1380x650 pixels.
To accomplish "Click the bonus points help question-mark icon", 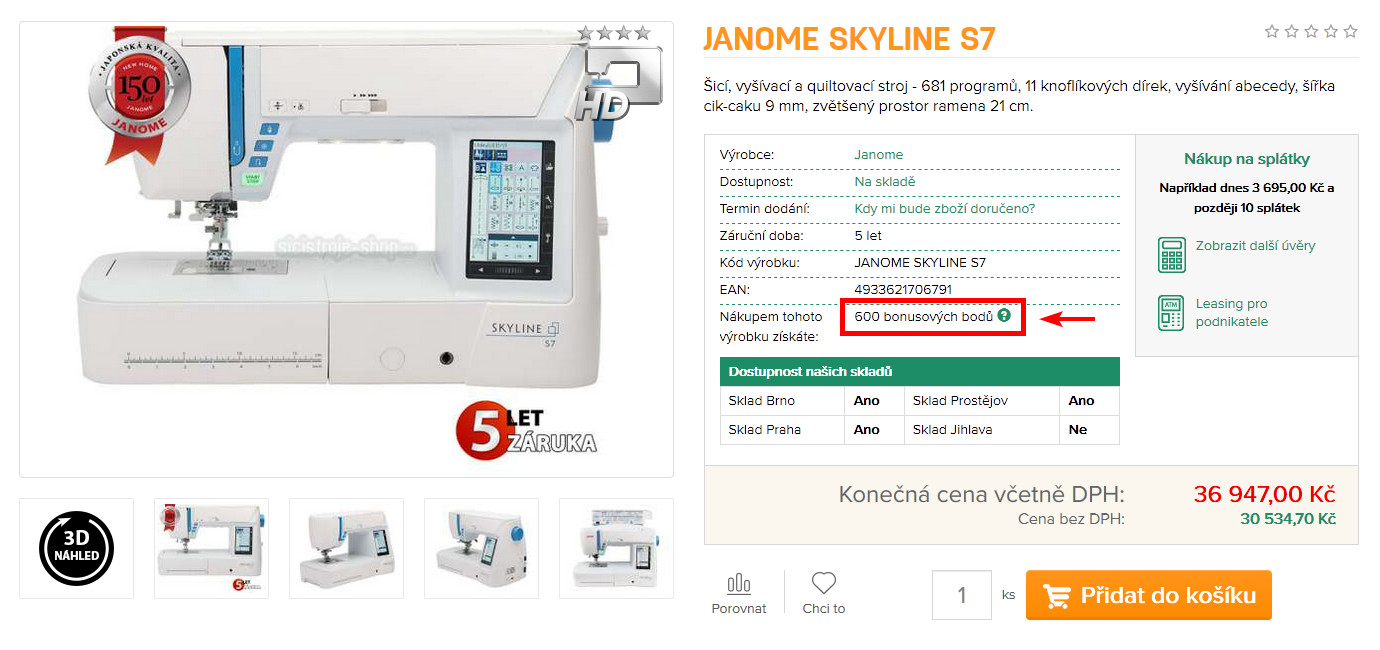I will [x=1004, y=316].
